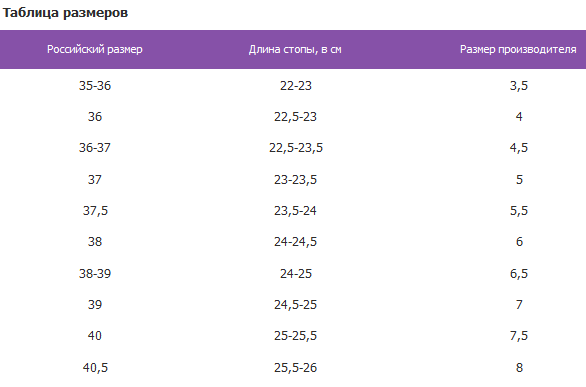Image resolution: width=586 pixels, height=387 pixels.
Task: Click manufacturer size 6,5 cell
Action: click(519, 274)
